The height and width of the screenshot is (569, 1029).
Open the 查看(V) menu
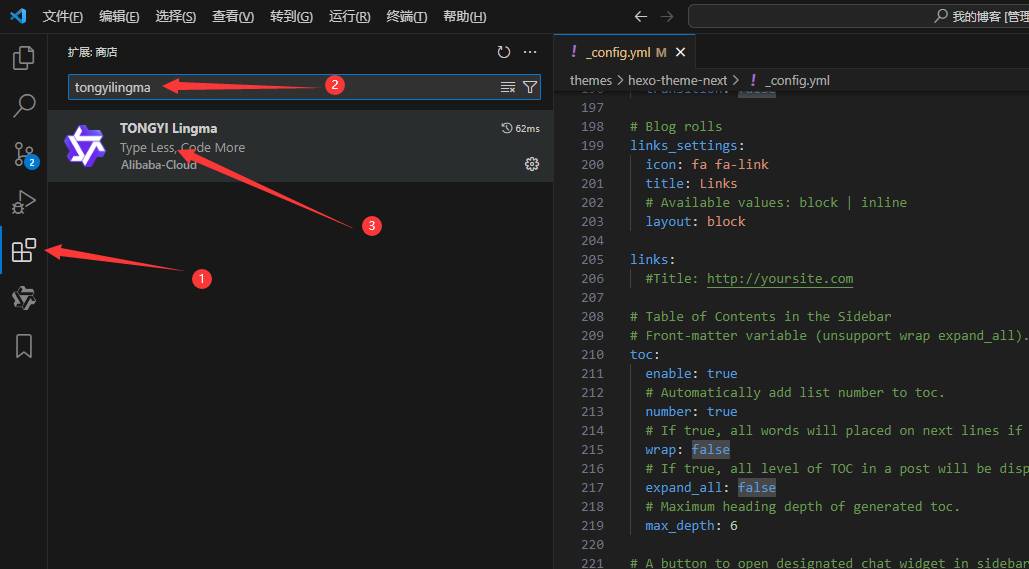pos(232,16)
